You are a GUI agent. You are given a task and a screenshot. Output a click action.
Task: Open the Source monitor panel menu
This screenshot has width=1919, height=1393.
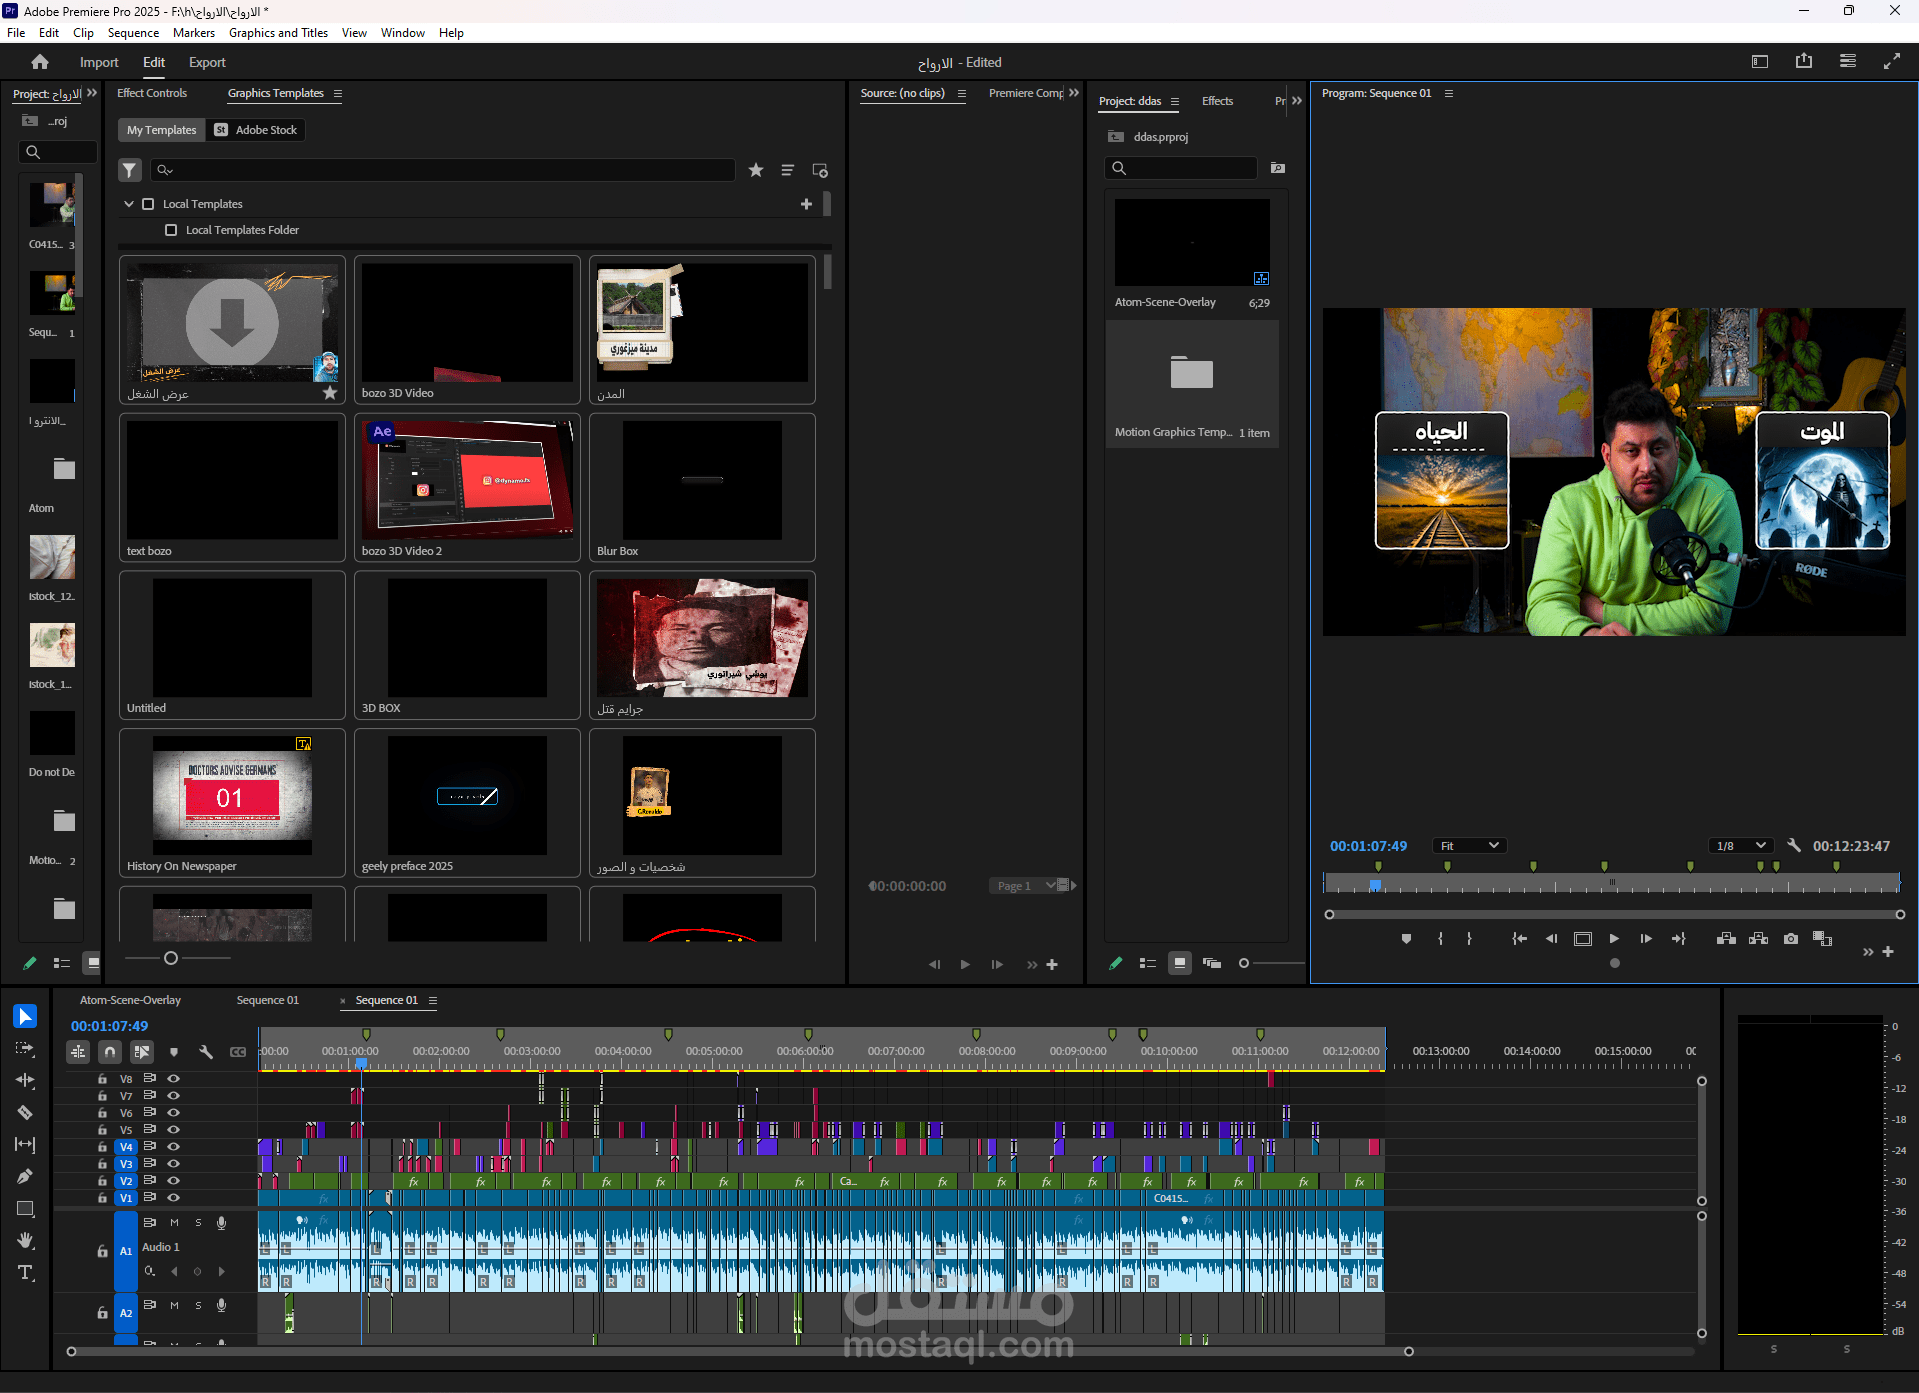[x=962, y=94]
